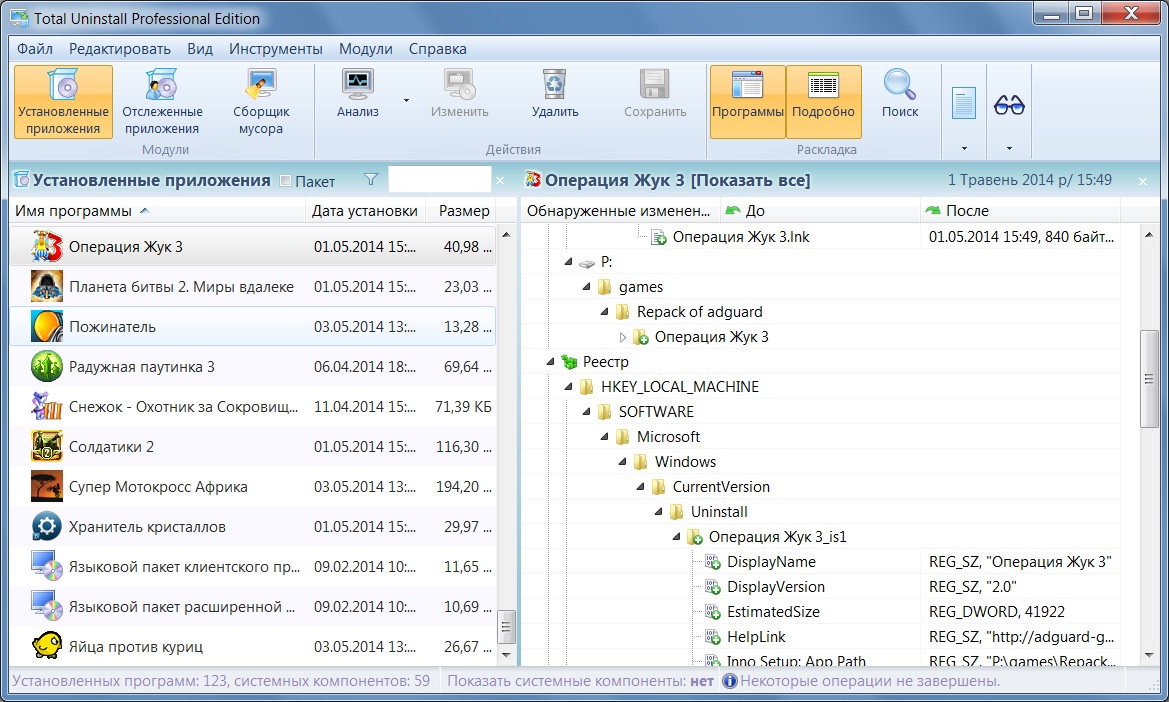
Task: Click the Реестр registry cube icon
Action: [x=570, y=362]
